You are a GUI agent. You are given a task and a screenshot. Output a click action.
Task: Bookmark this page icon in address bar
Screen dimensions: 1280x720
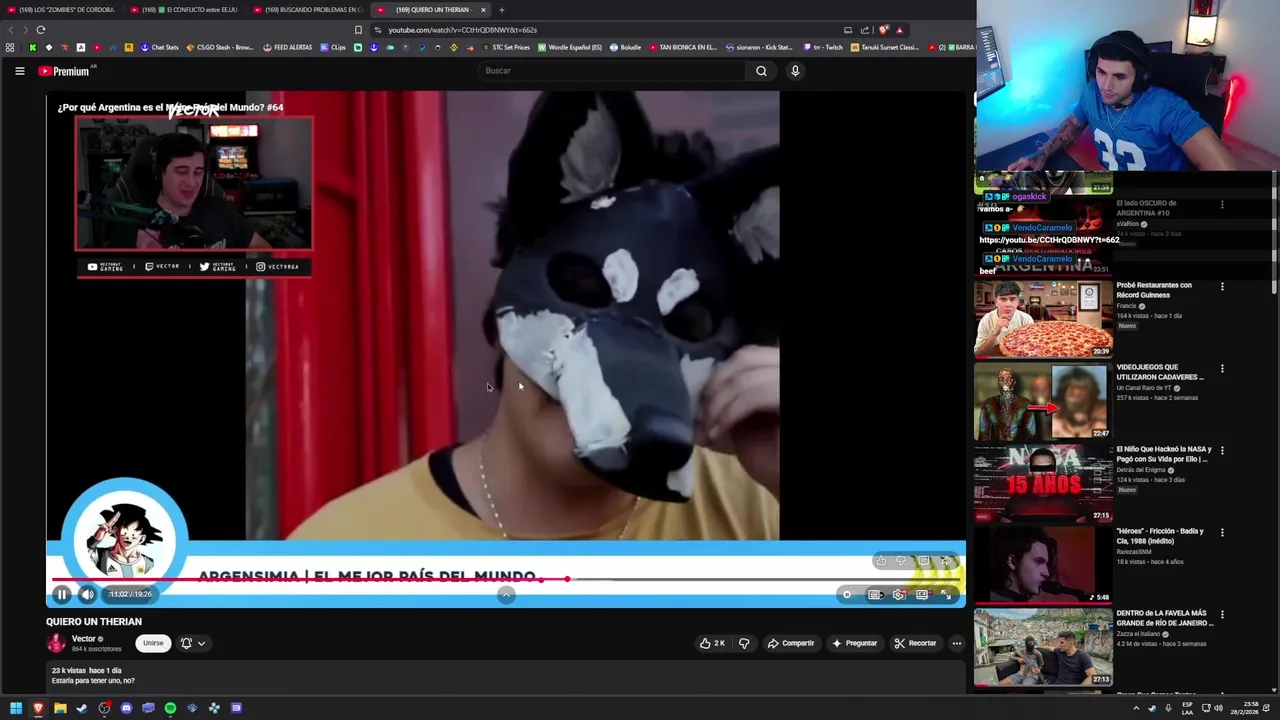(358, 30)
